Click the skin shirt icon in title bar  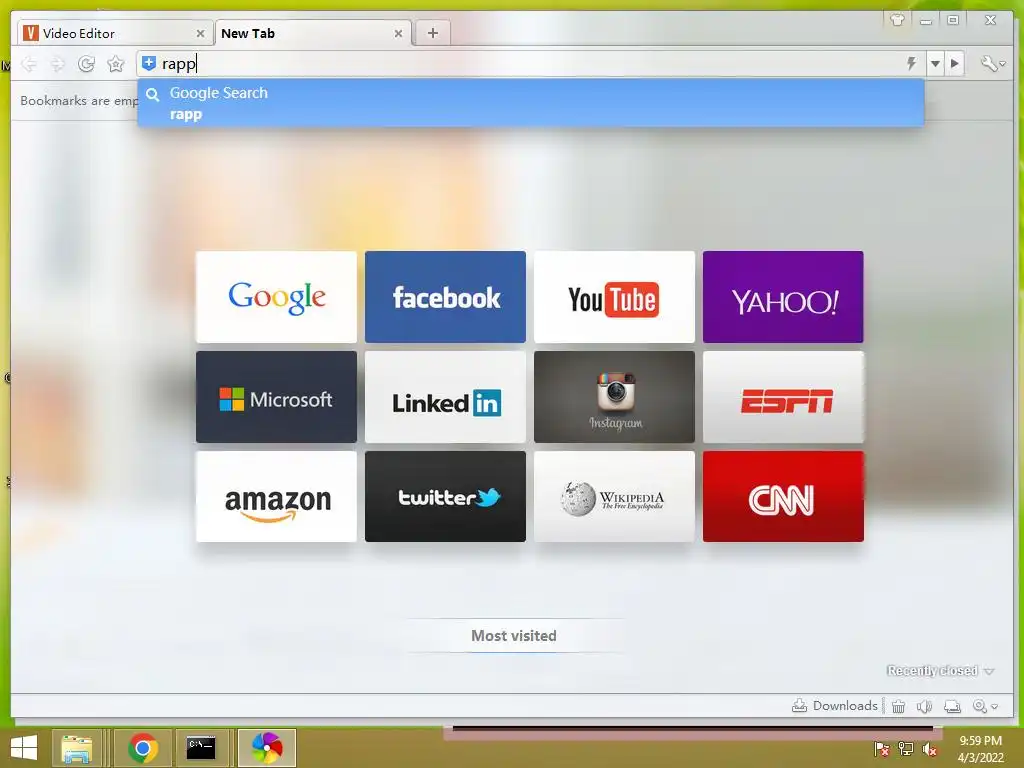tap(897, 20)
